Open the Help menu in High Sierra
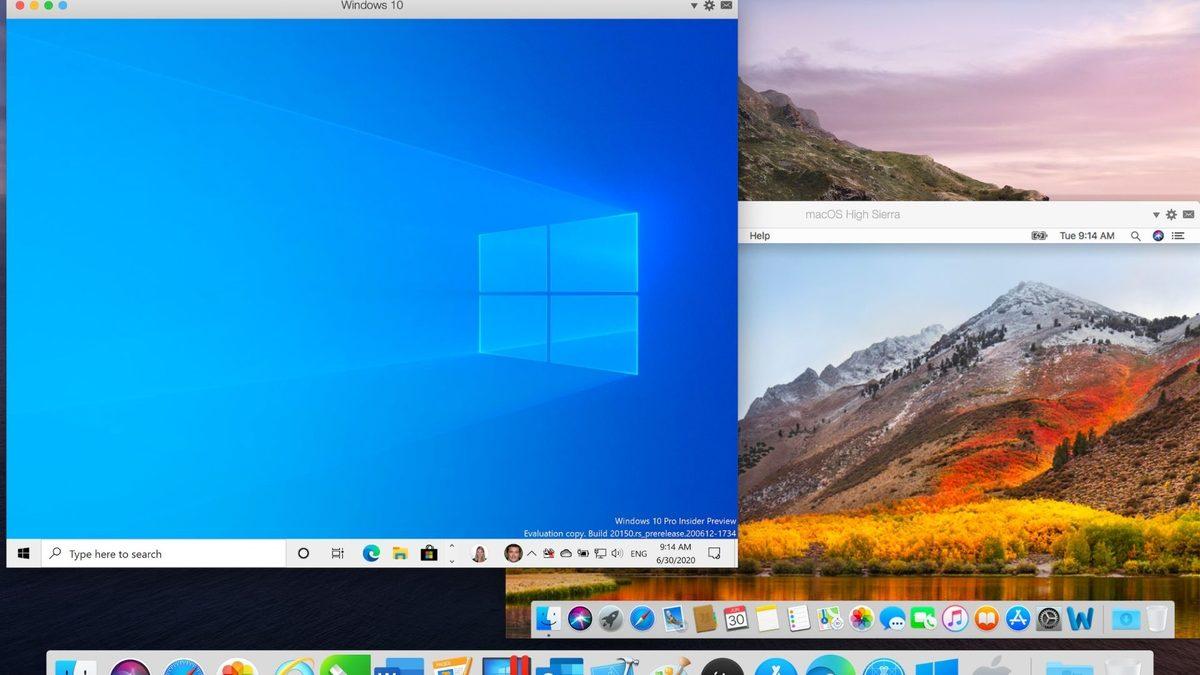Screen dimensions: 1200x675 click(760, 236)
